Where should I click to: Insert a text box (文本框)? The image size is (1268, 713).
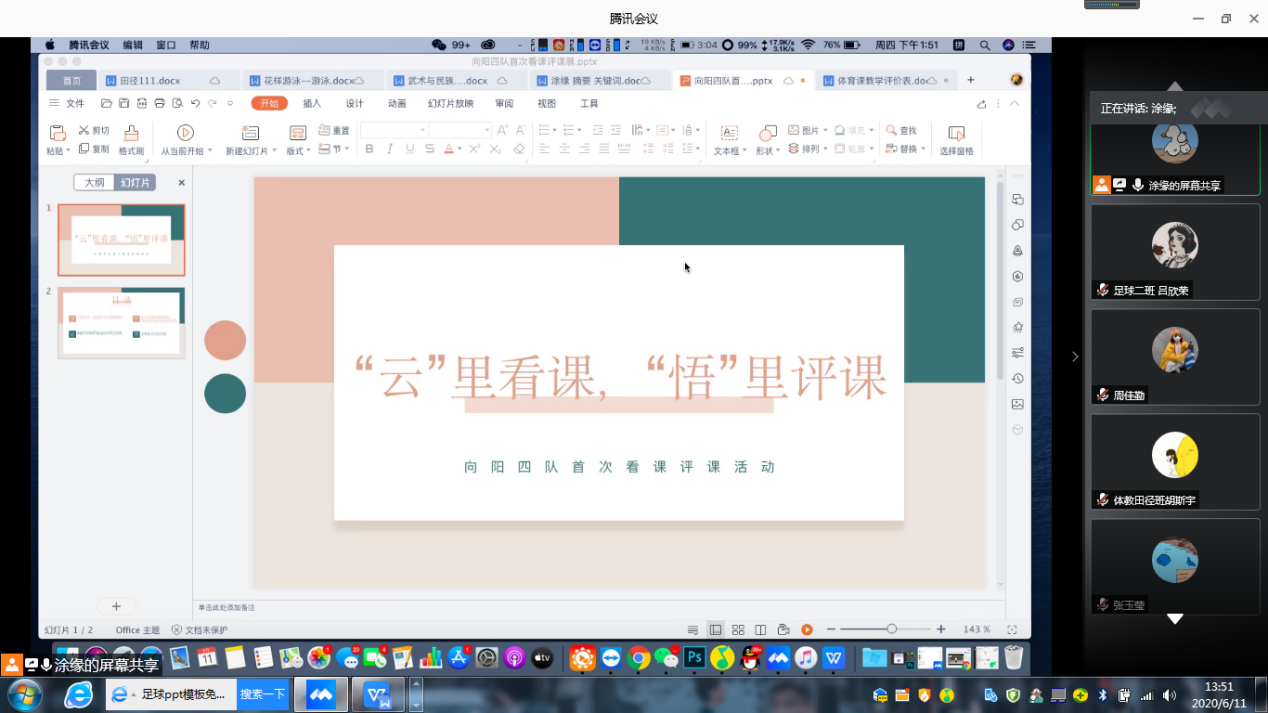pos(729,133)
